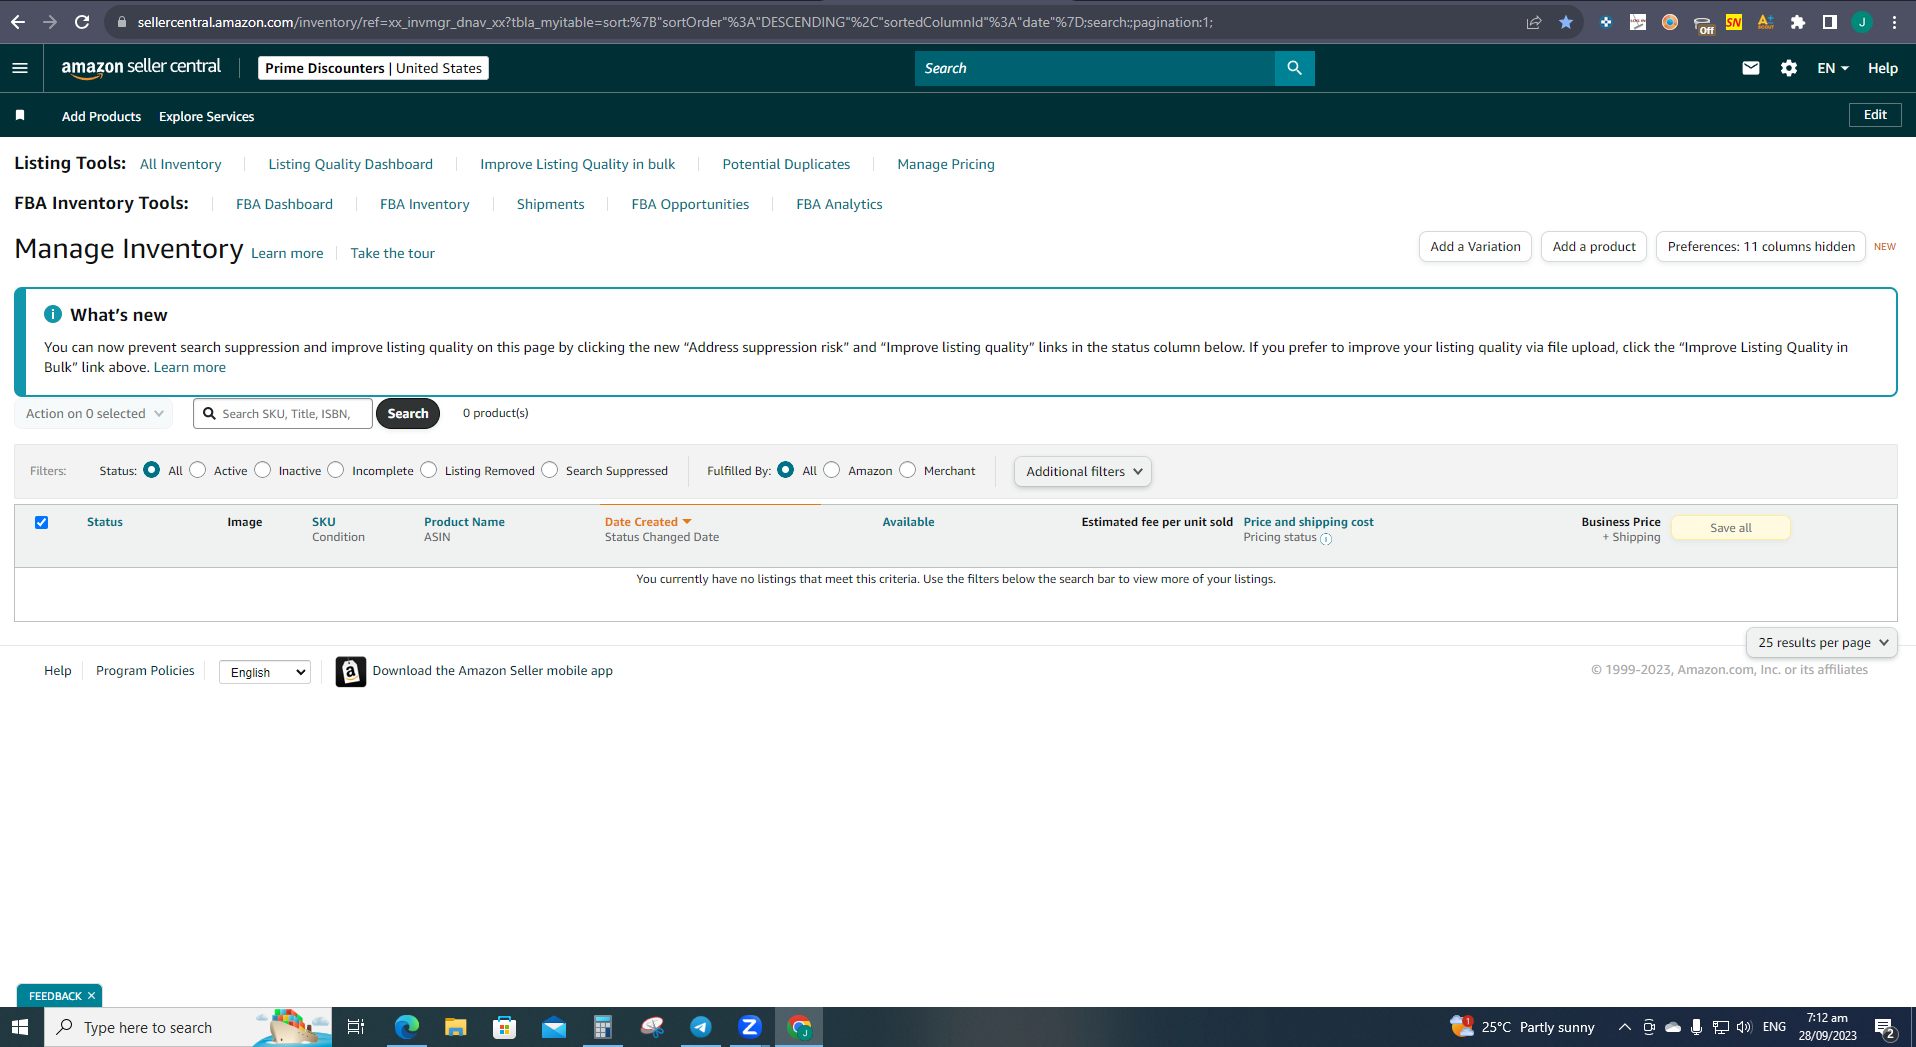Click the Pricing status info icon

click(1326, 539)
